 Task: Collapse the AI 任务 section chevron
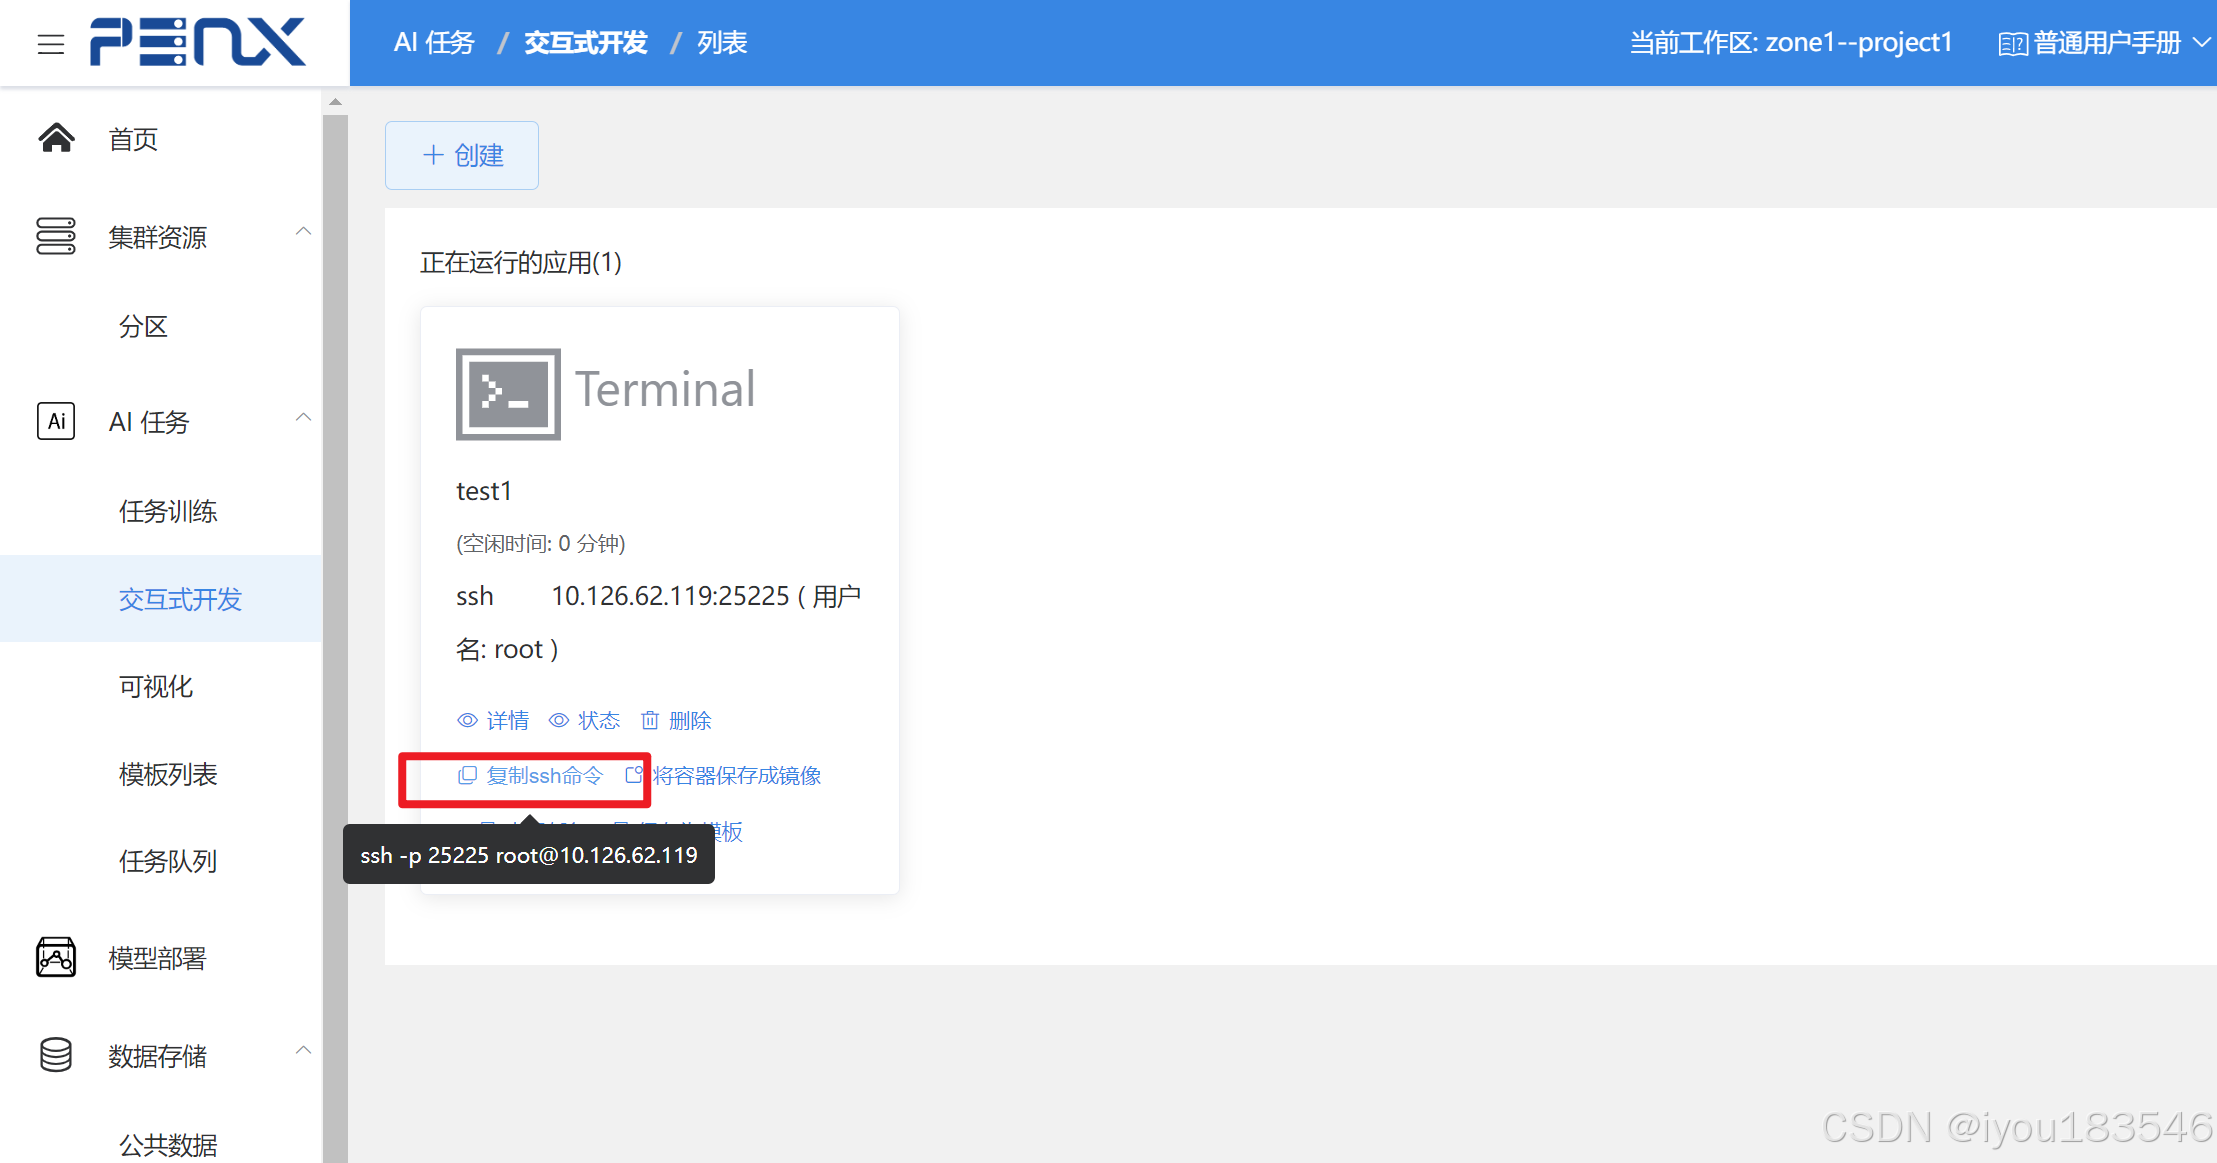click(303, 417)
